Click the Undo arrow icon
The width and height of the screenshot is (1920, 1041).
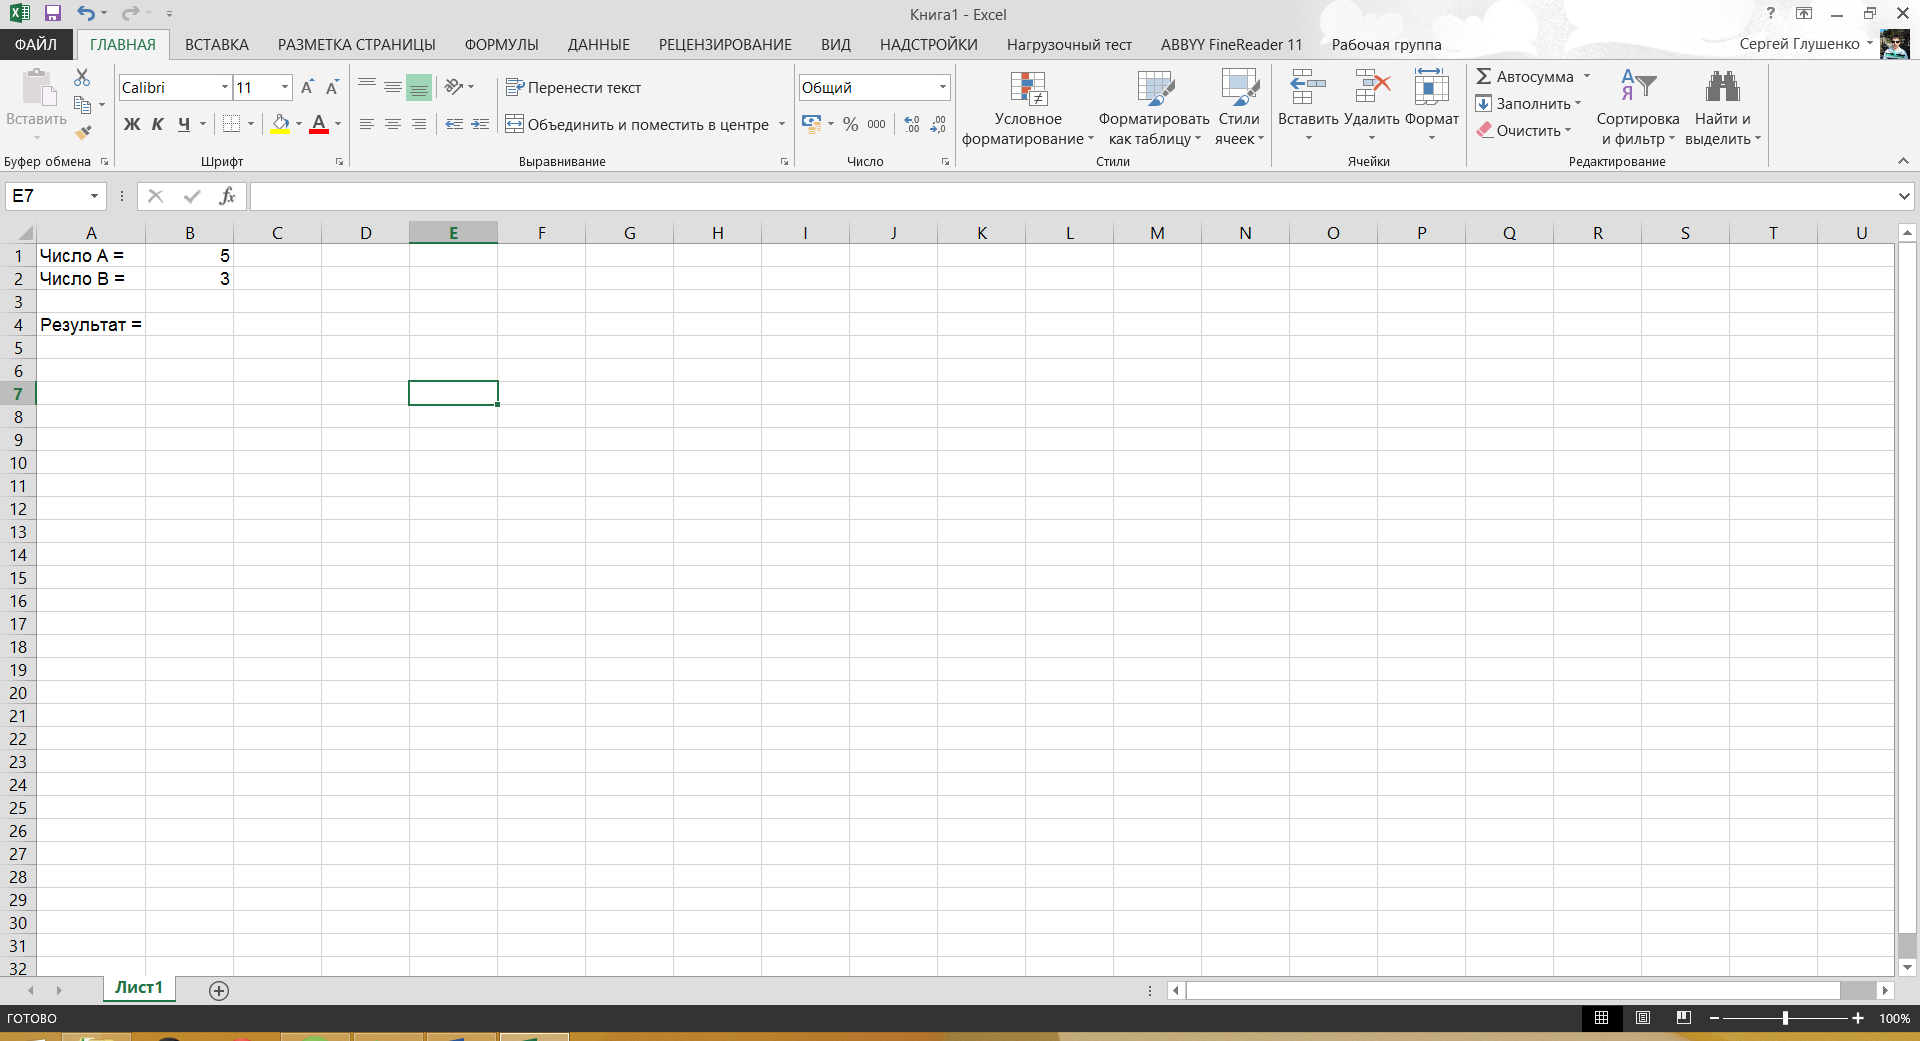[86, 14]
